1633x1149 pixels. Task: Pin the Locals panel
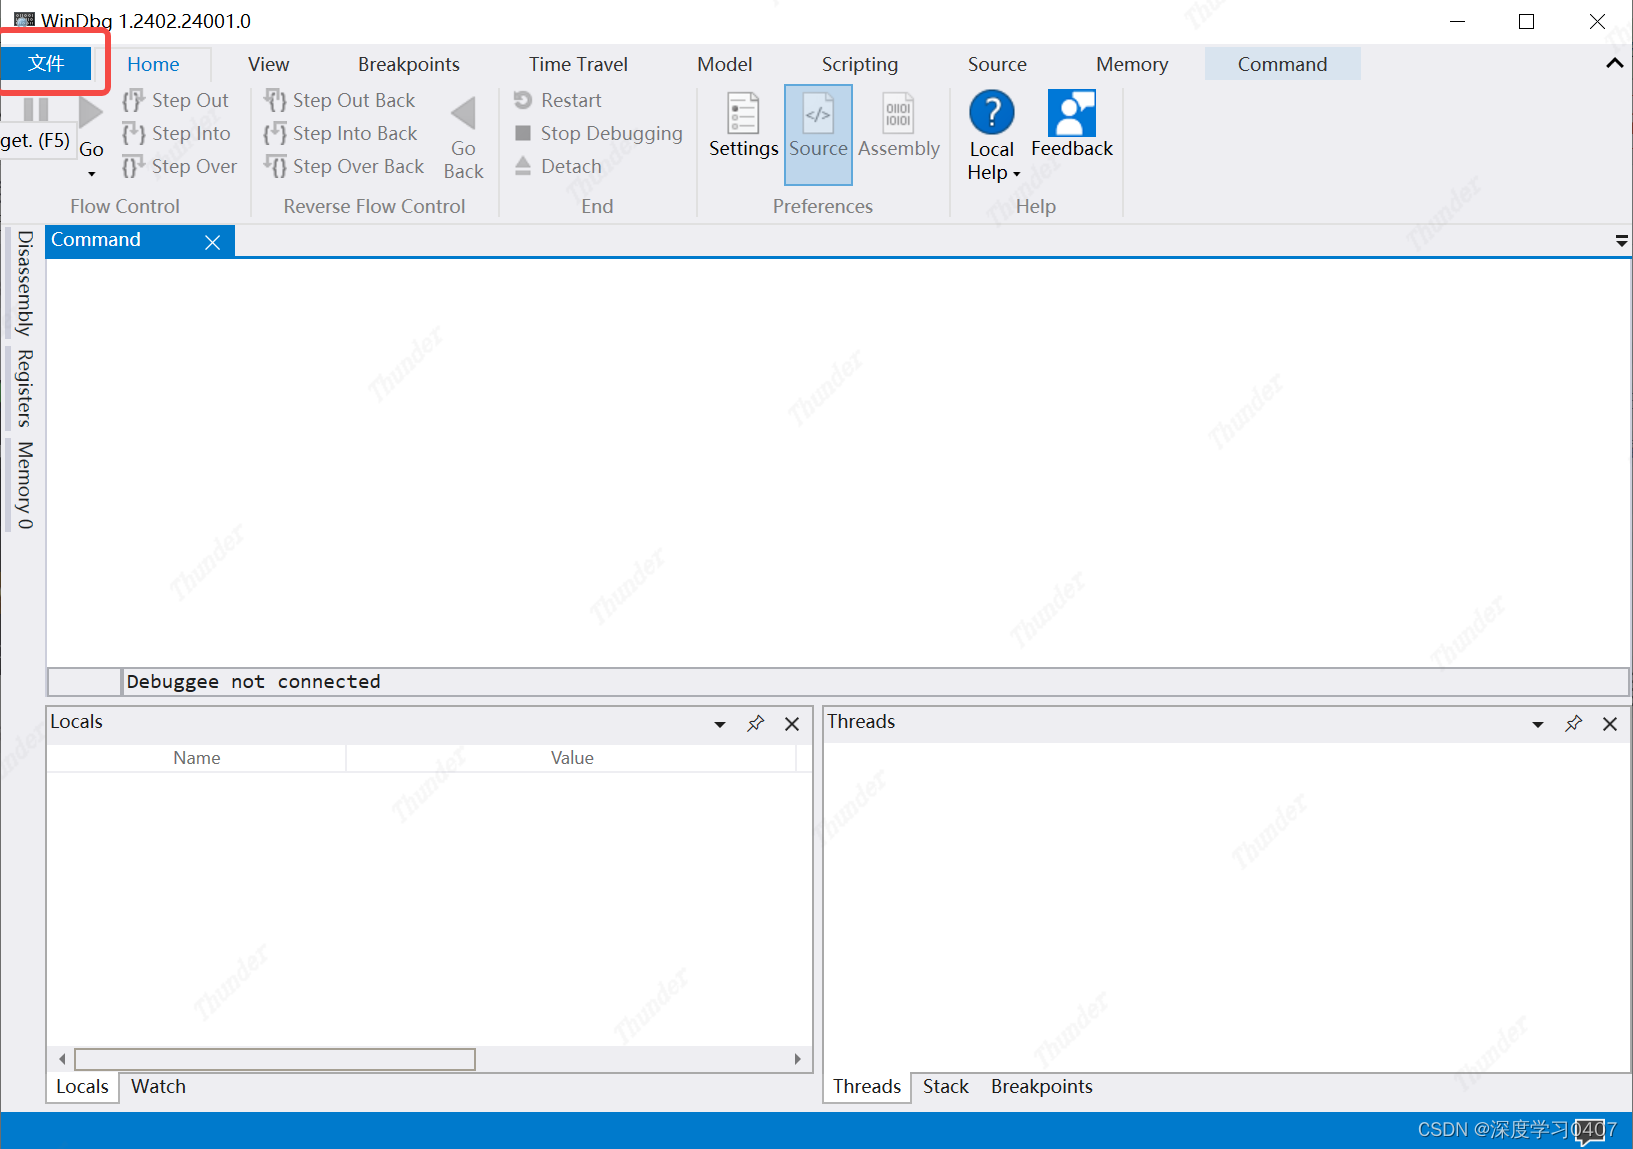pyautogui.click(x=755, y=723)
